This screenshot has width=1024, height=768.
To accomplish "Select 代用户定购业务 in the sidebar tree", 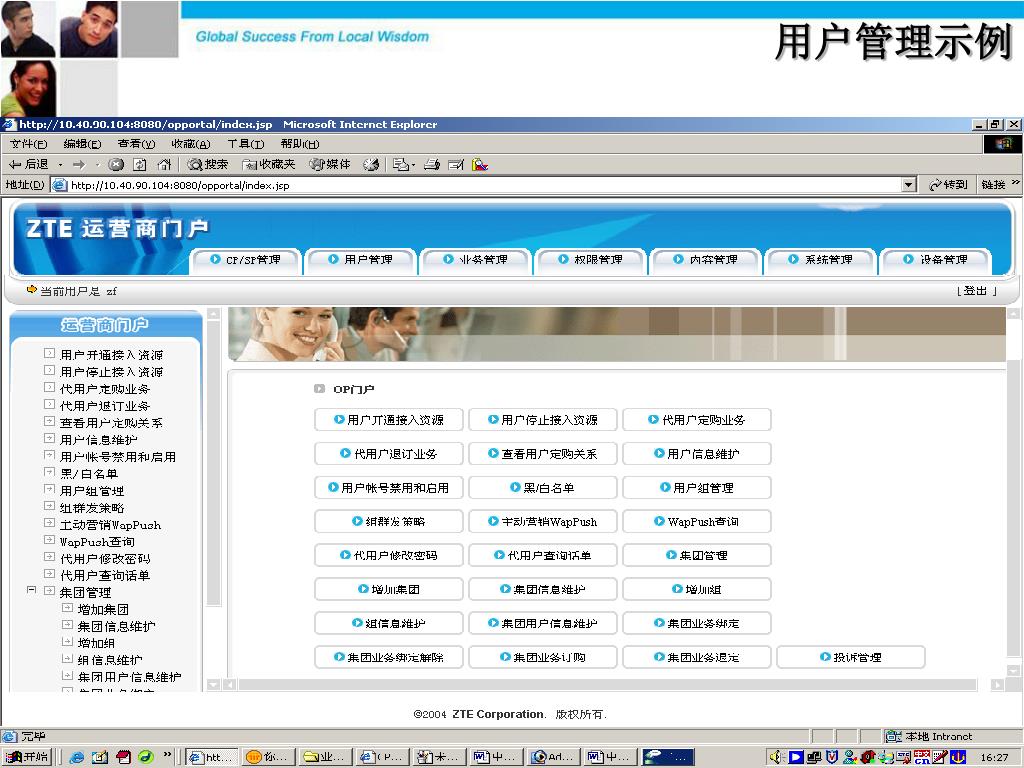I will [104, 389].
